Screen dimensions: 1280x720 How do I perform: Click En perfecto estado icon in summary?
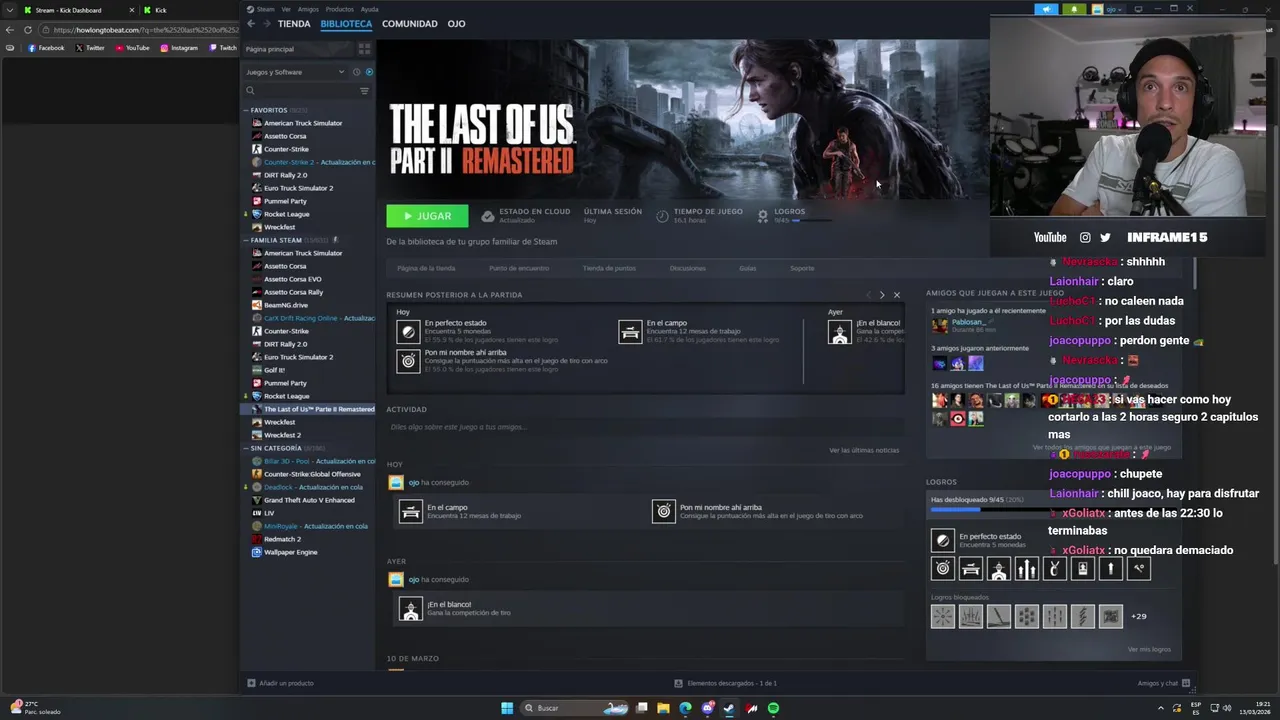[408, 332]
